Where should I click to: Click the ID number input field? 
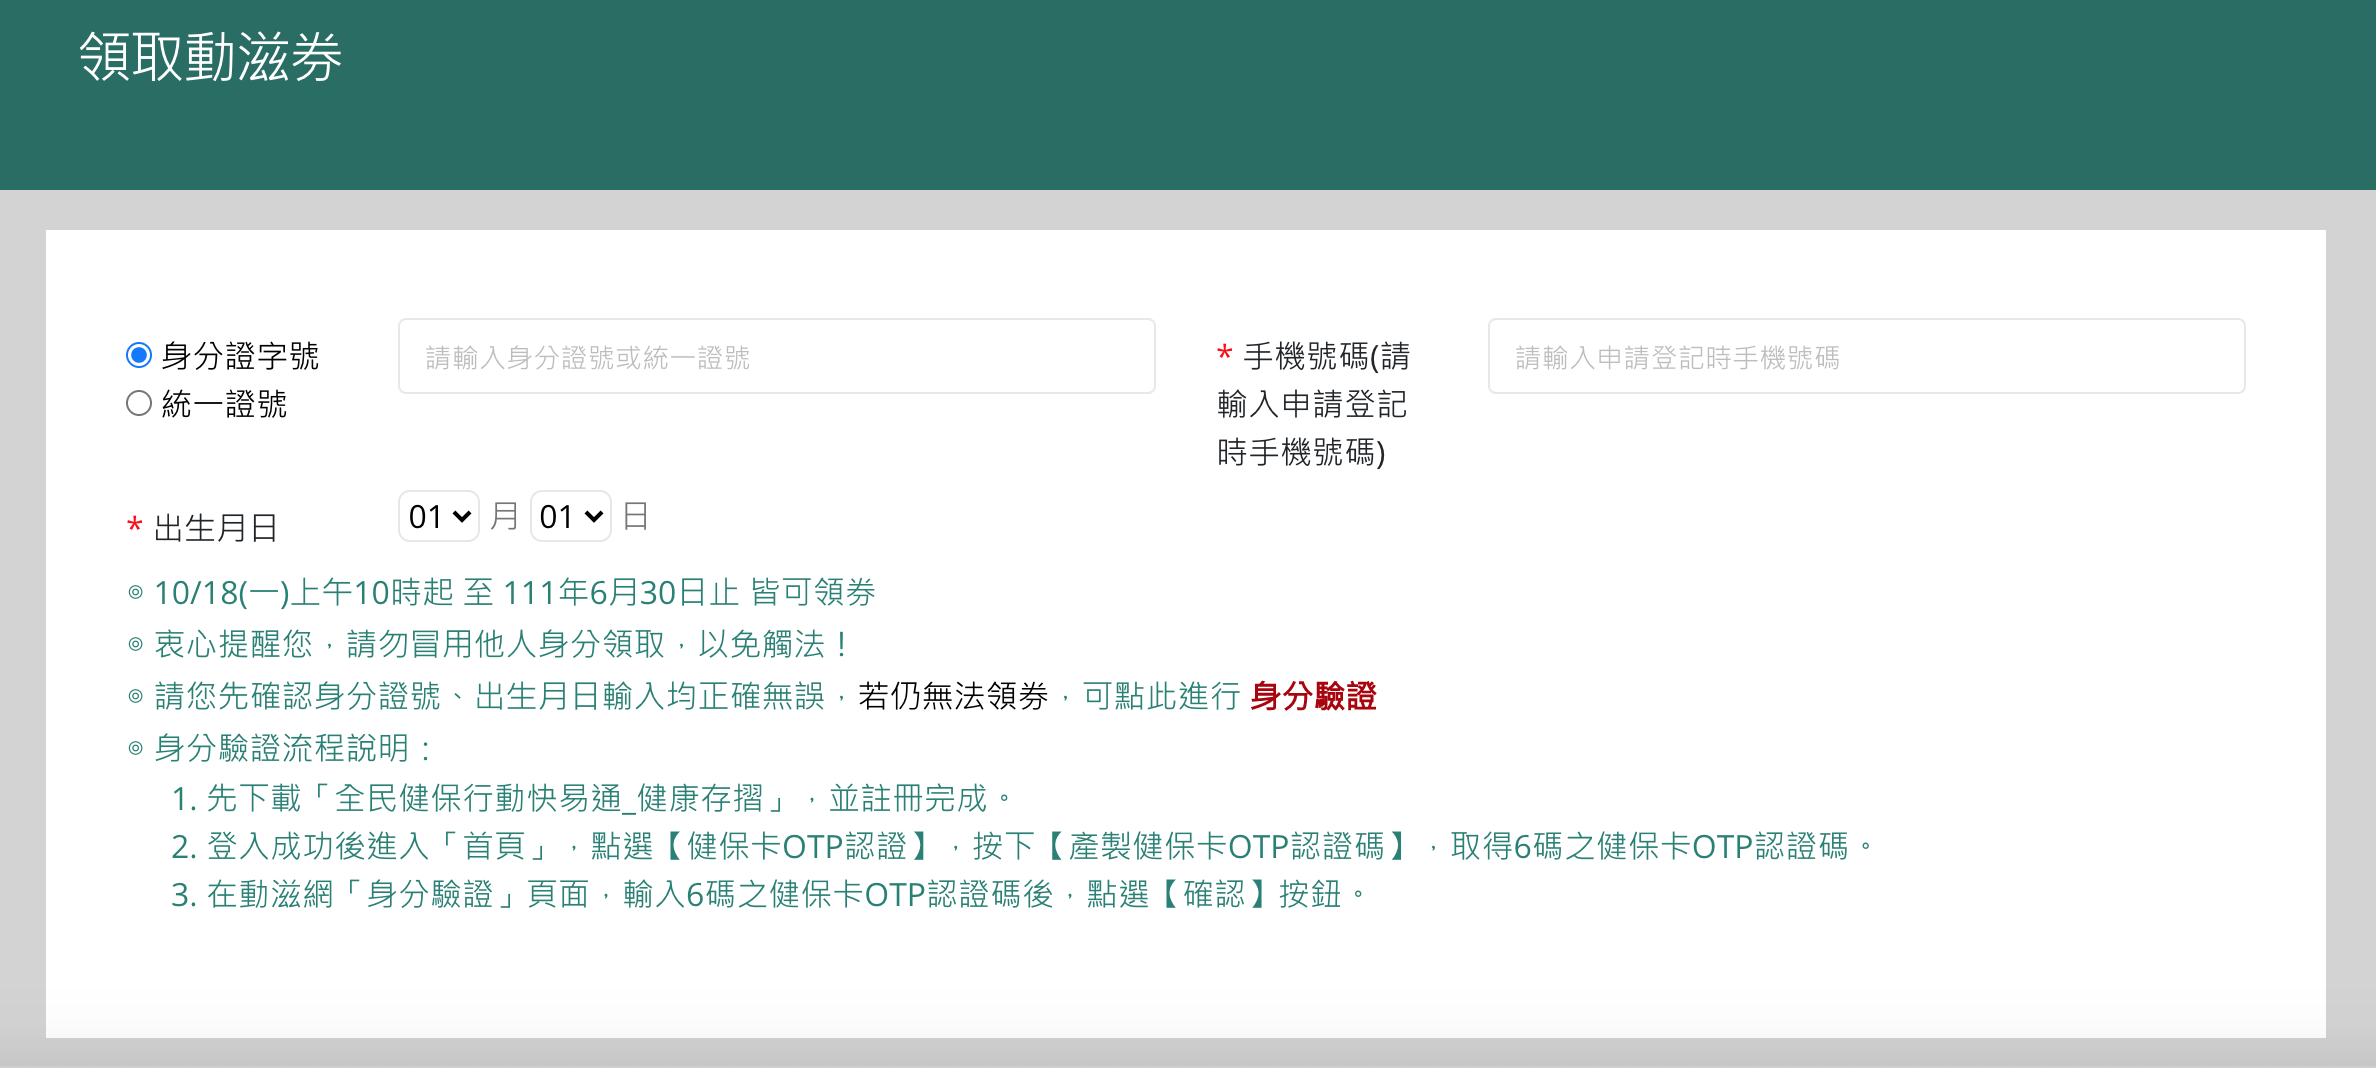click(x=776, y=357)
